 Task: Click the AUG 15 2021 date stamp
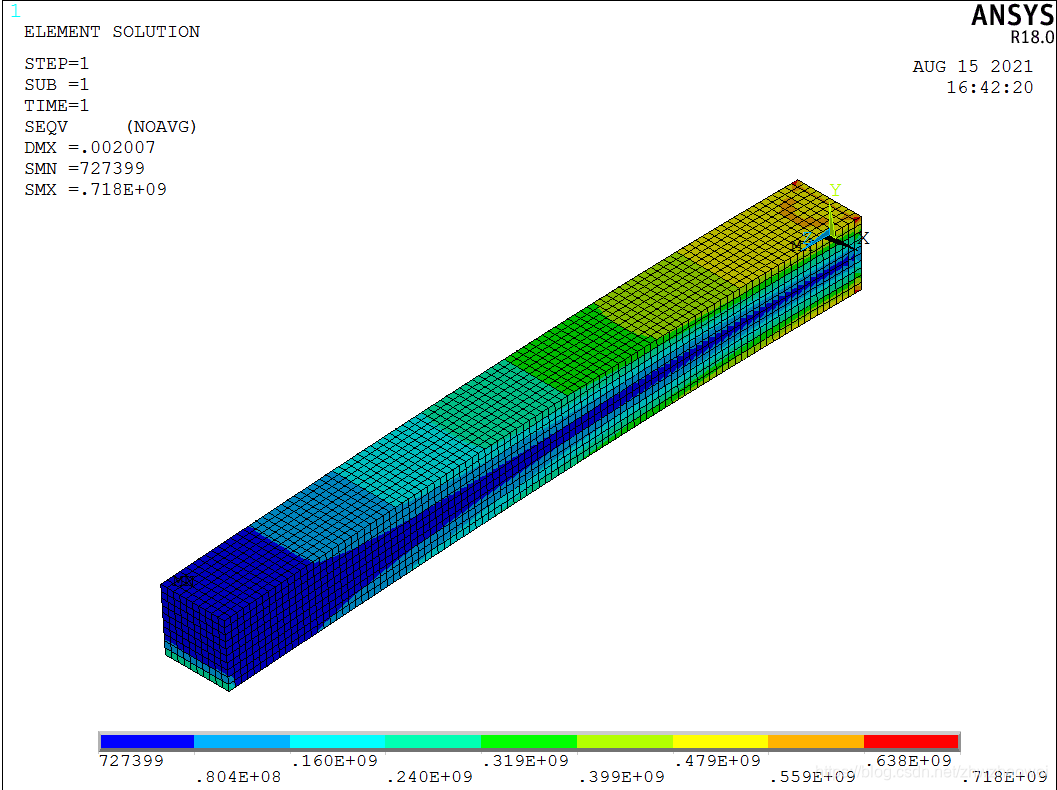pyautogui.click(x=972, y=67)
